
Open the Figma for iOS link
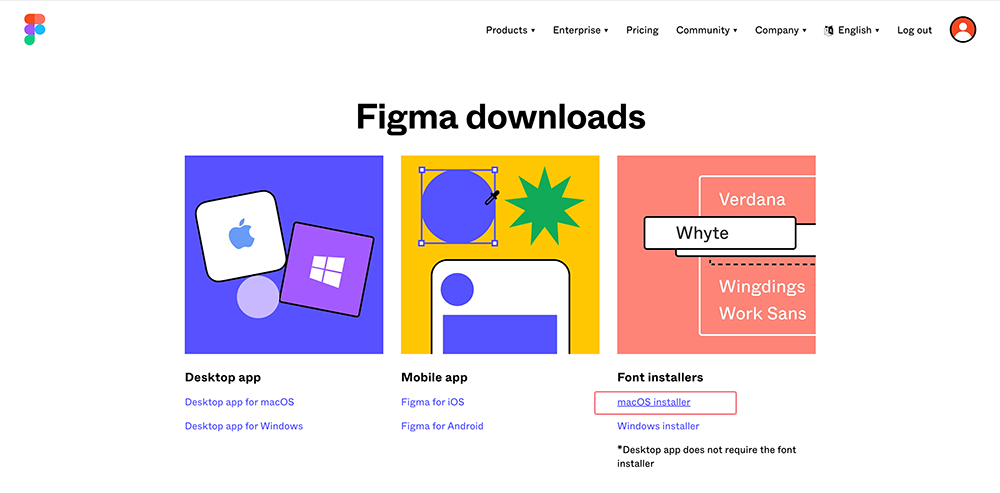coord(432,402)
